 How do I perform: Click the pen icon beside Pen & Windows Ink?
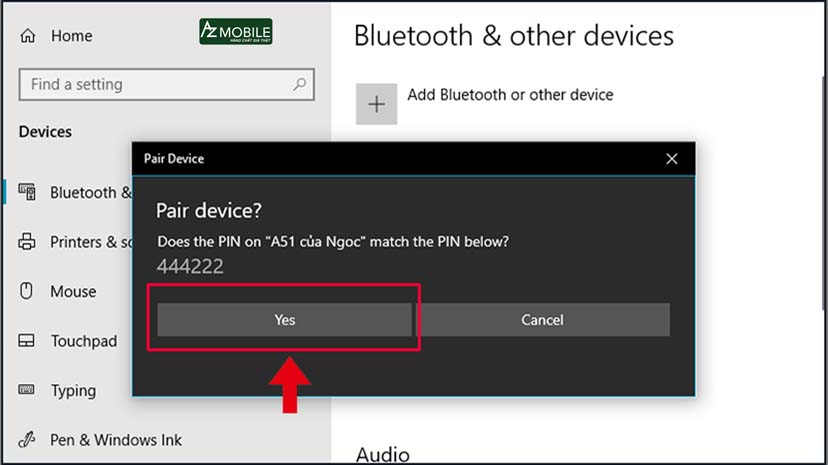pos(28,440)
